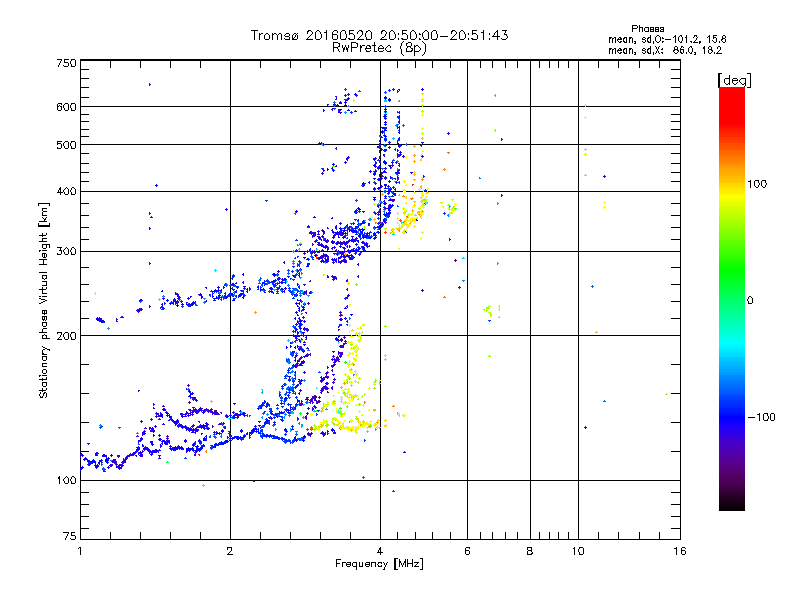Click the x-axis tick label '8'
Screen dimensions: 800x600
[530, 551]
